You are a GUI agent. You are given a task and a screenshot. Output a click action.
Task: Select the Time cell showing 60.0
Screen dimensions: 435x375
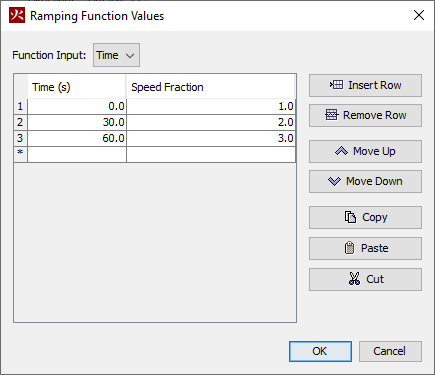click(x=77, y=138)
